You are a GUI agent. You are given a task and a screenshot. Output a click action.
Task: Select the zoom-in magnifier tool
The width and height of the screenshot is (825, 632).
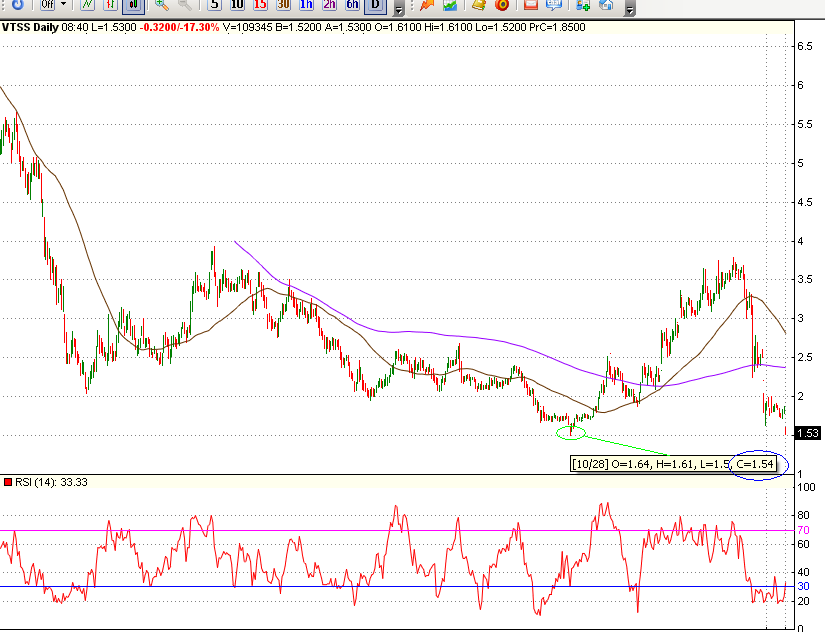[161, 6]
